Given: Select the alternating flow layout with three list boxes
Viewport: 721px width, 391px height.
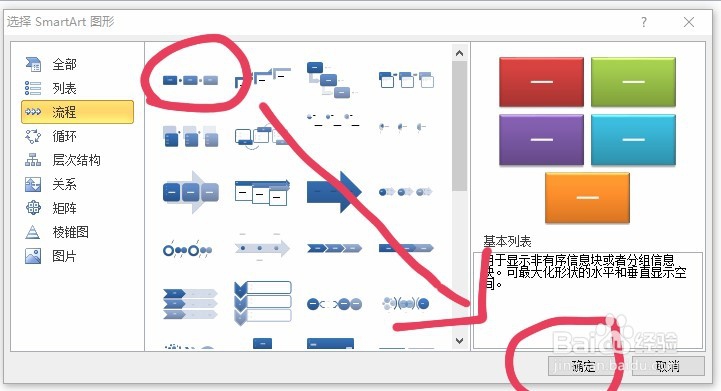Looking at the screenshot, I should [190, 136].
